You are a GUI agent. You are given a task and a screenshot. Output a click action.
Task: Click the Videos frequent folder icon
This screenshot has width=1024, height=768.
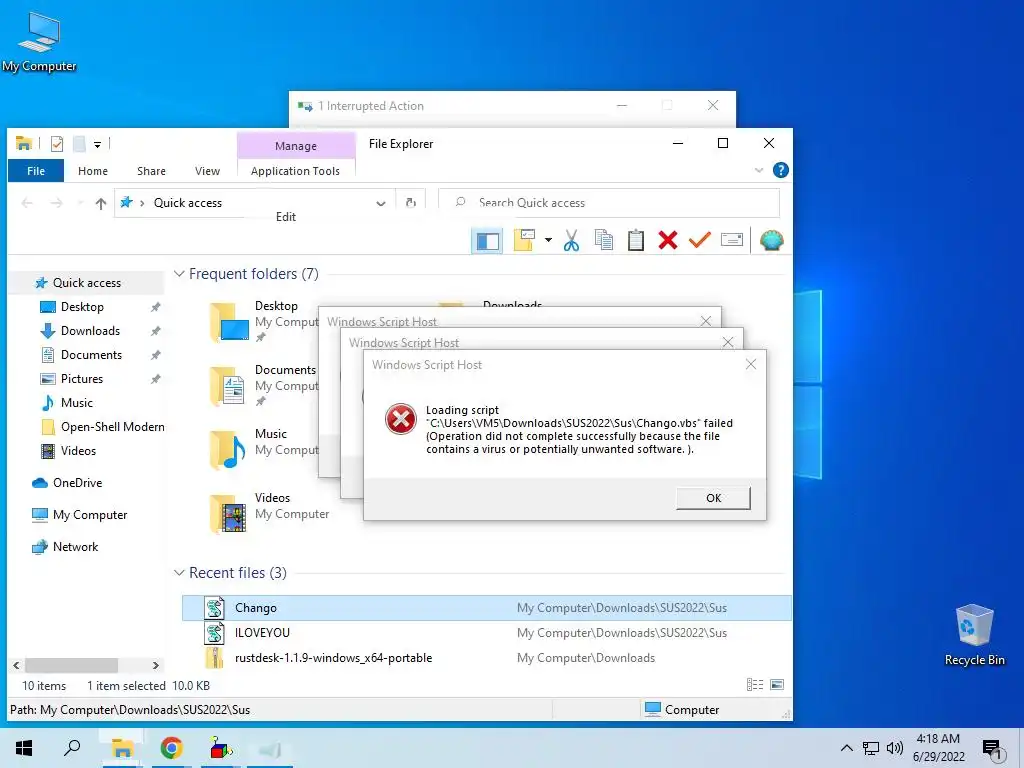tap(228, 514)
